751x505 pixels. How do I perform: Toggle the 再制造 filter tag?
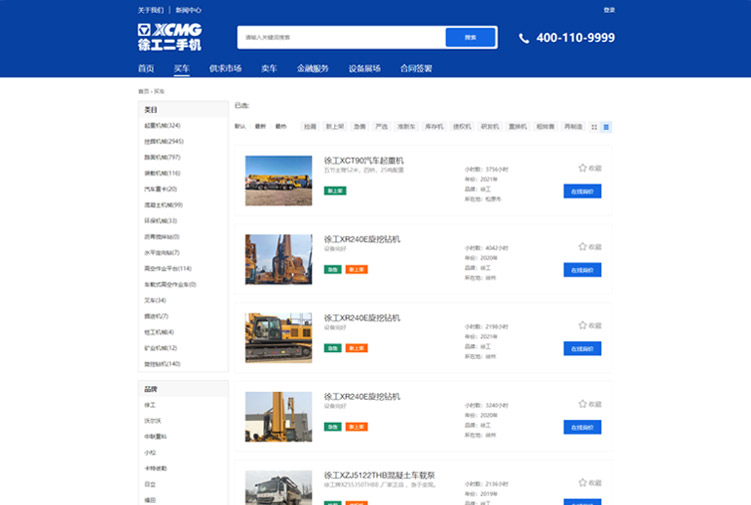tap(573, 126)
